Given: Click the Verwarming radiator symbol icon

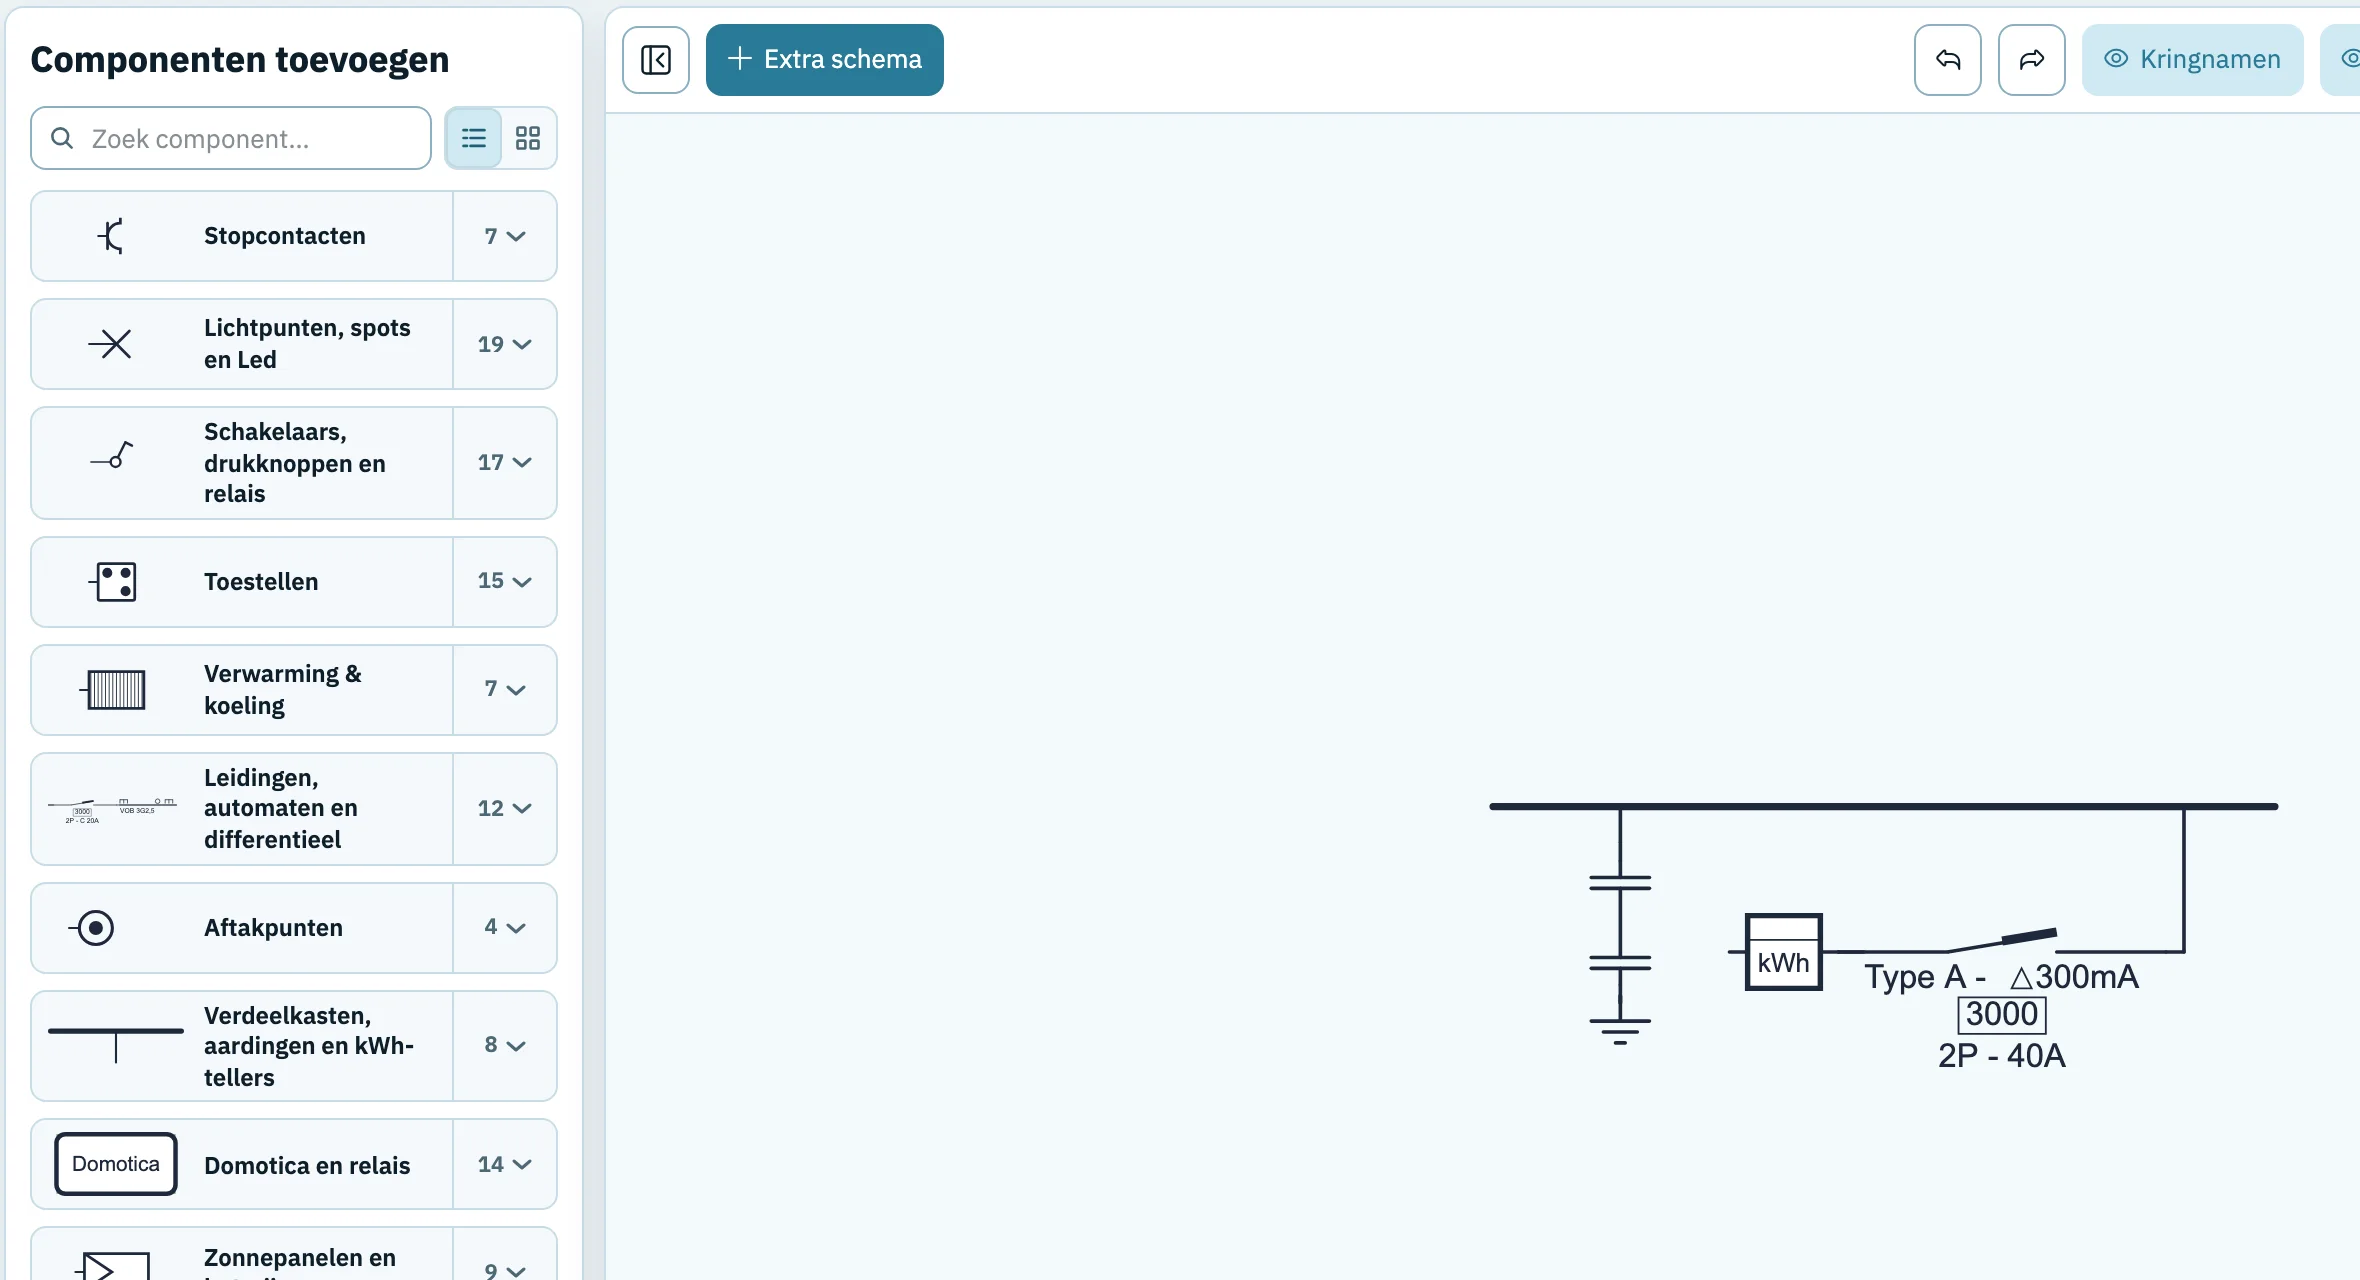Looking at the screenshot, I should coord(113,690).
